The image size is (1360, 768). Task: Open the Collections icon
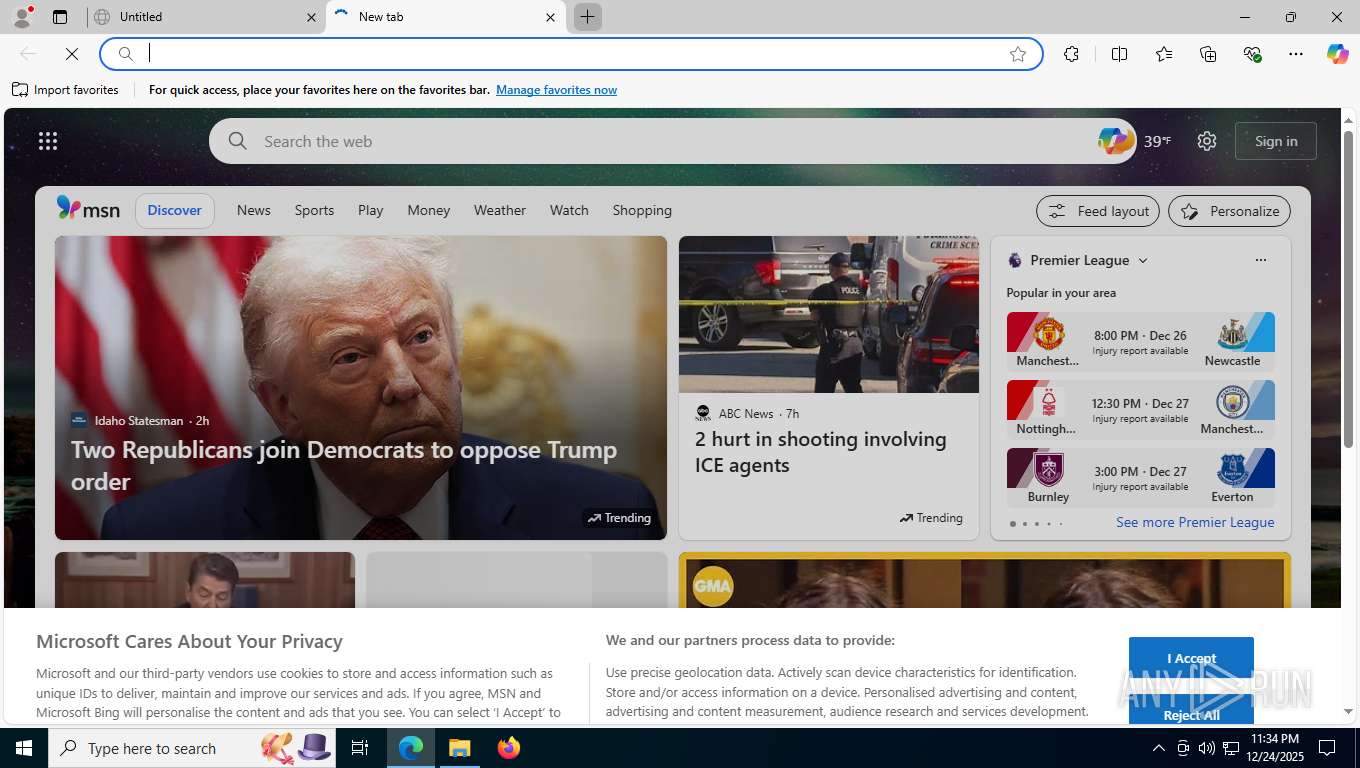click(1208, 54)
